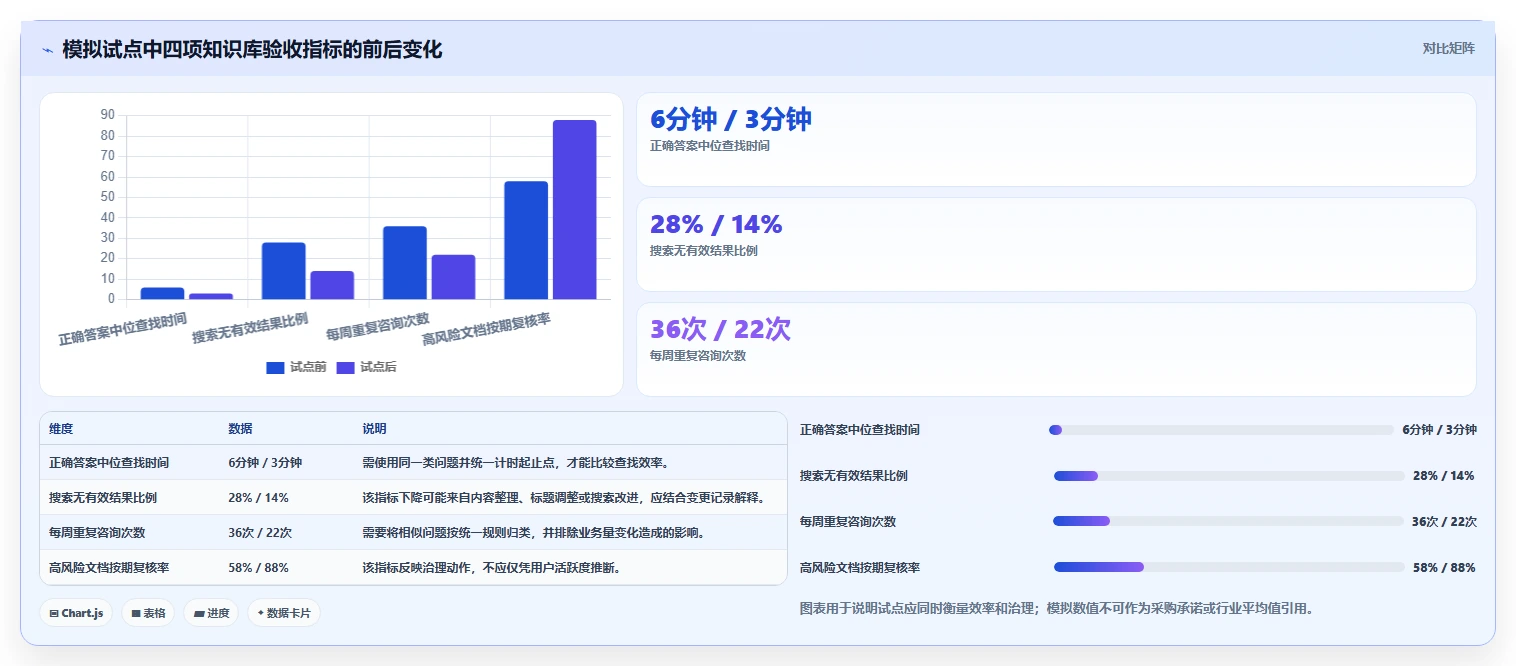Click the 搜索无有效结果比例 试点前 bar

click(283, 270)
